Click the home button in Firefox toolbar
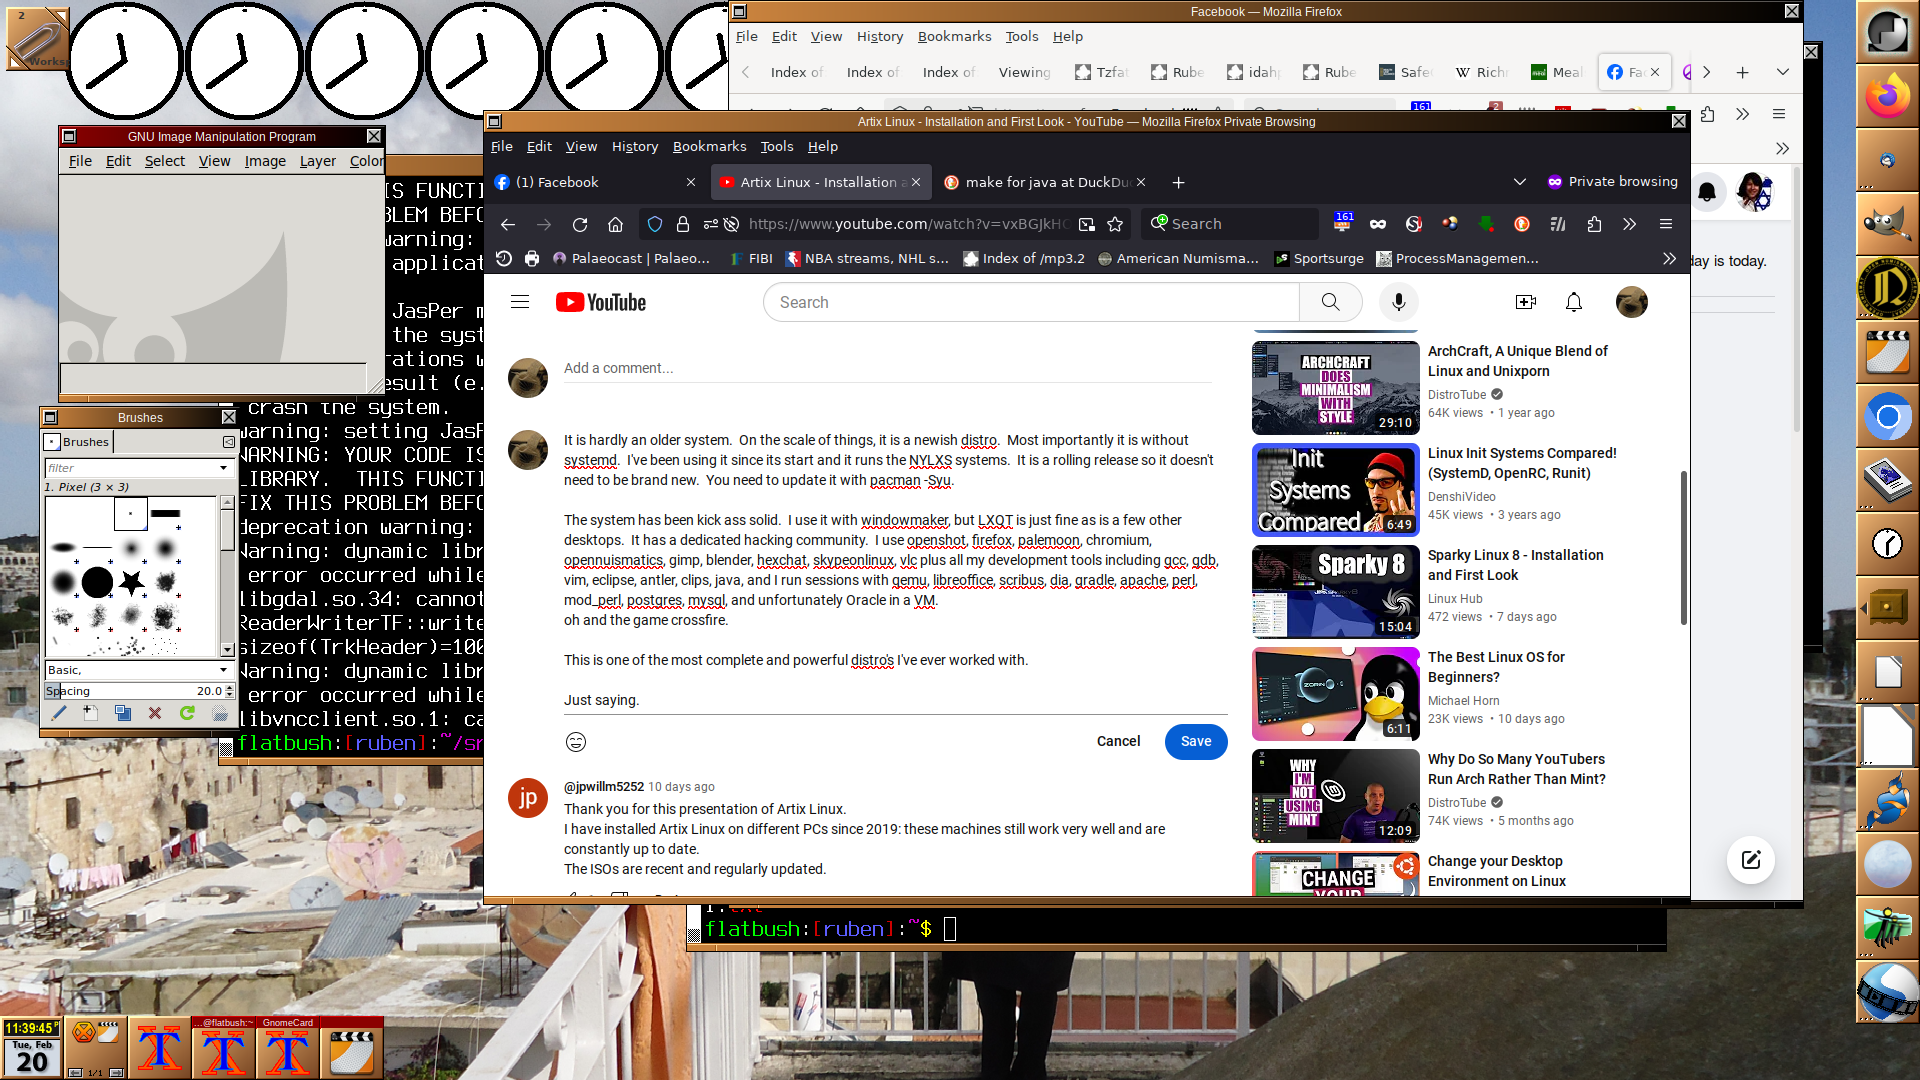This screenshot has width=1920, height=1080. (x=616, y=224)
